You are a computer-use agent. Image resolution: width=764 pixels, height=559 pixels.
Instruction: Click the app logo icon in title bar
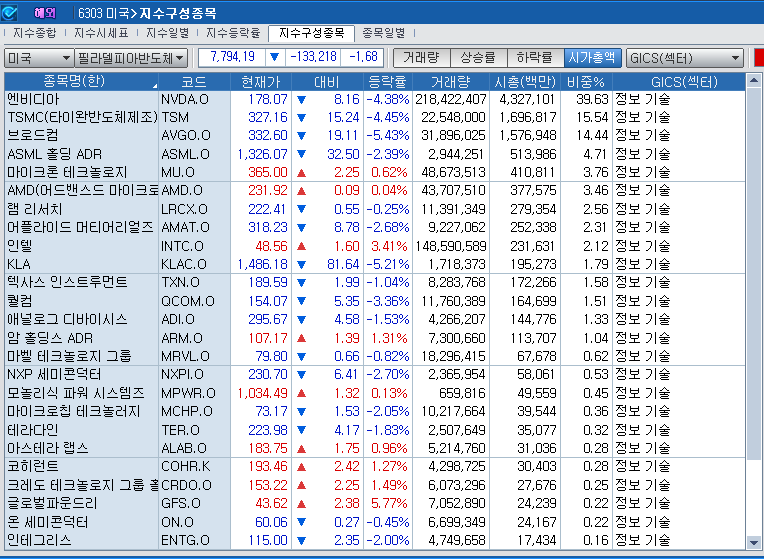(x=9, y=13)
